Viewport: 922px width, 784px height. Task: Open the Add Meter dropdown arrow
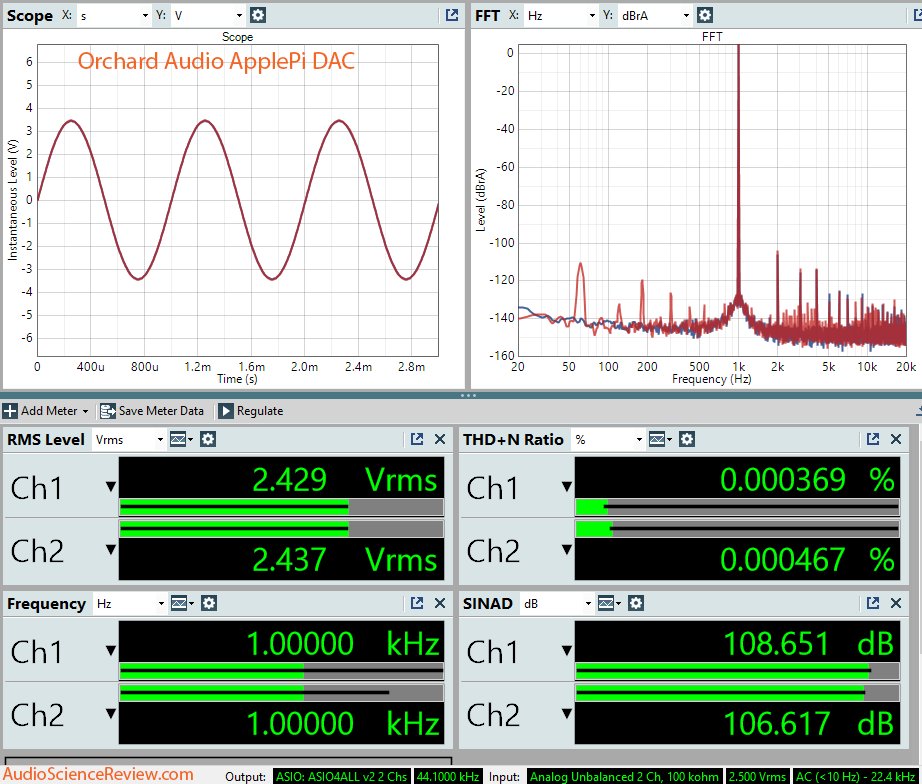(x=85, y=411)
